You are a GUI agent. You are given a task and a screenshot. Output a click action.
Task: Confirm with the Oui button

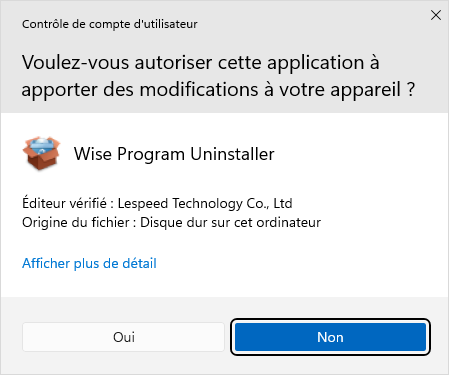tap(123, 337)
